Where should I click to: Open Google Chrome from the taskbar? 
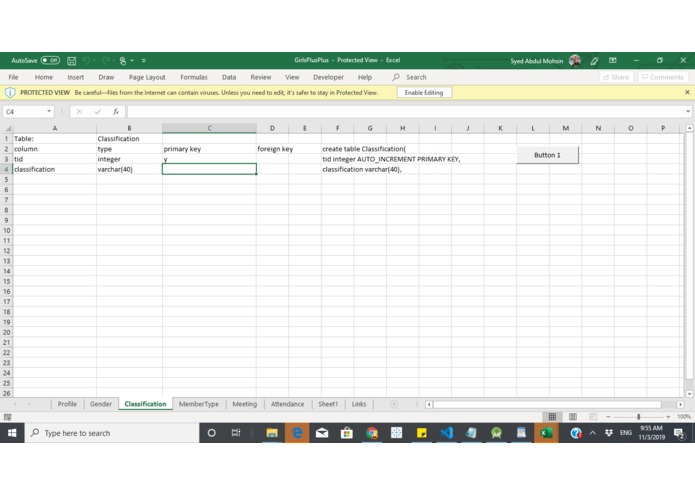(372, 433)
